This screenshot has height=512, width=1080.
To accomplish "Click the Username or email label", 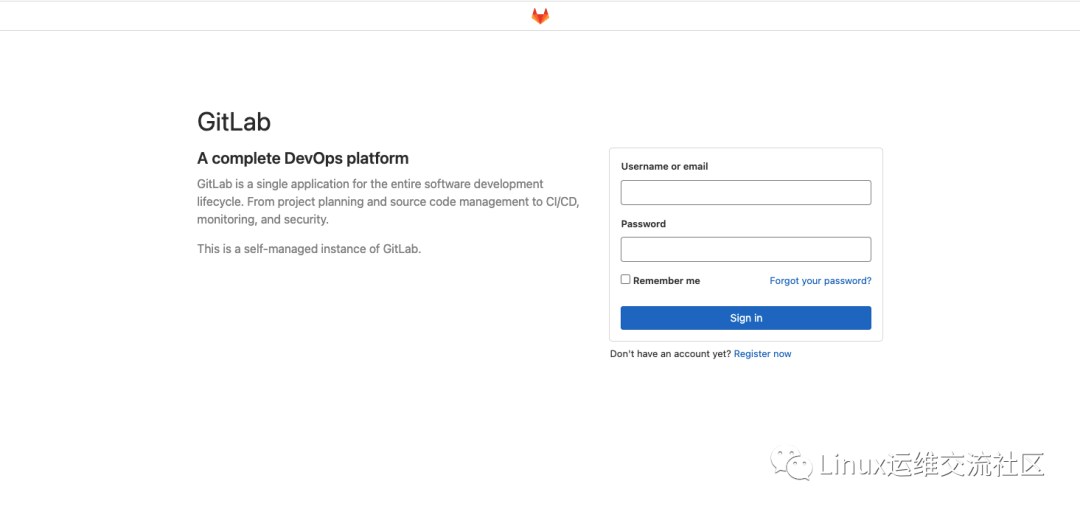I will pos(664,166).
